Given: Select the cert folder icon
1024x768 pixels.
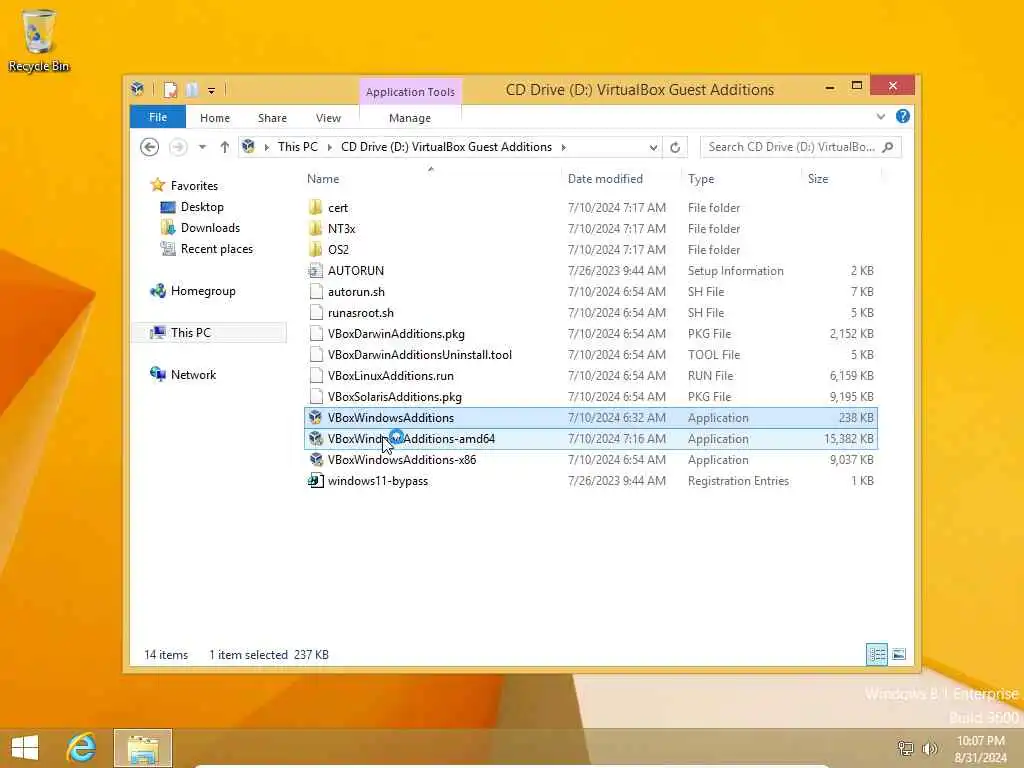Looking at the screenshot, I should tap(316, 208).
